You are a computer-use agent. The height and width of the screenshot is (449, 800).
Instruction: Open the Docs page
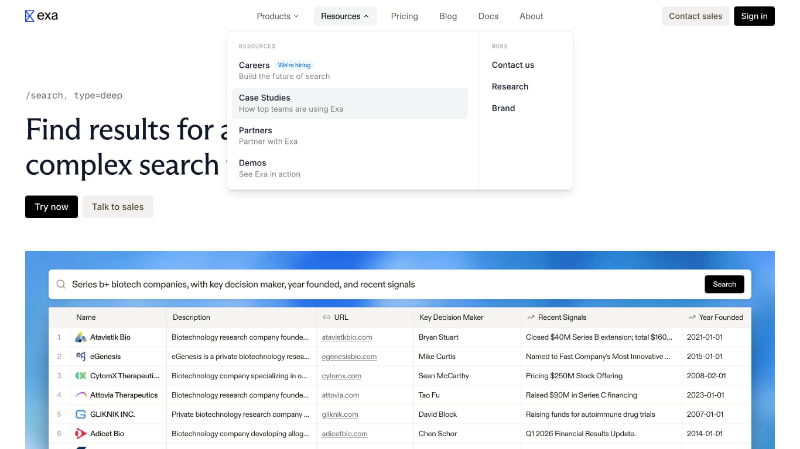pos(488,16)
